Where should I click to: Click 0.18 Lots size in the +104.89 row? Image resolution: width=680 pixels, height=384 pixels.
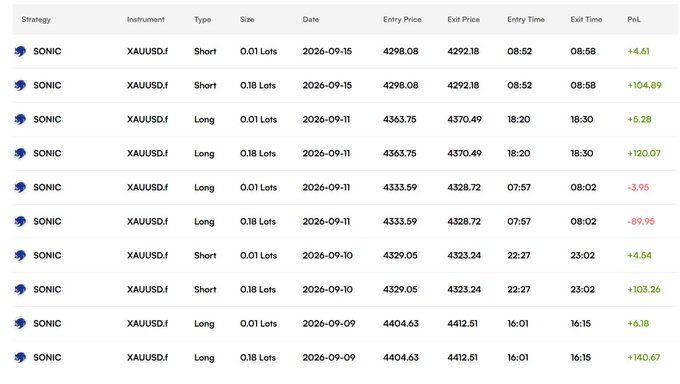(258, 85)
